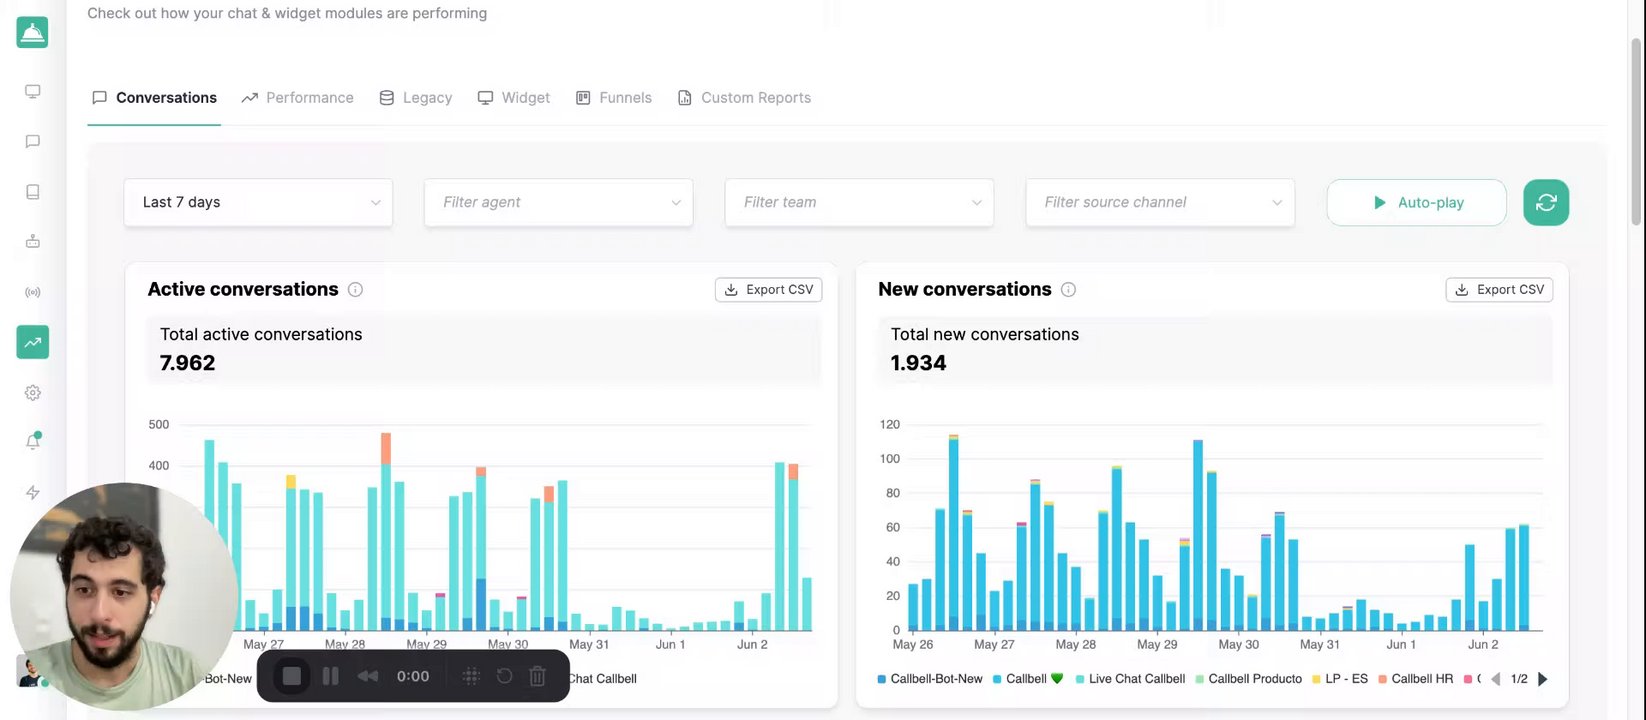This screenshot has width=1646, height=720.
Task: Open the chat bubble icon in sidebar
Action: [32, 142]
